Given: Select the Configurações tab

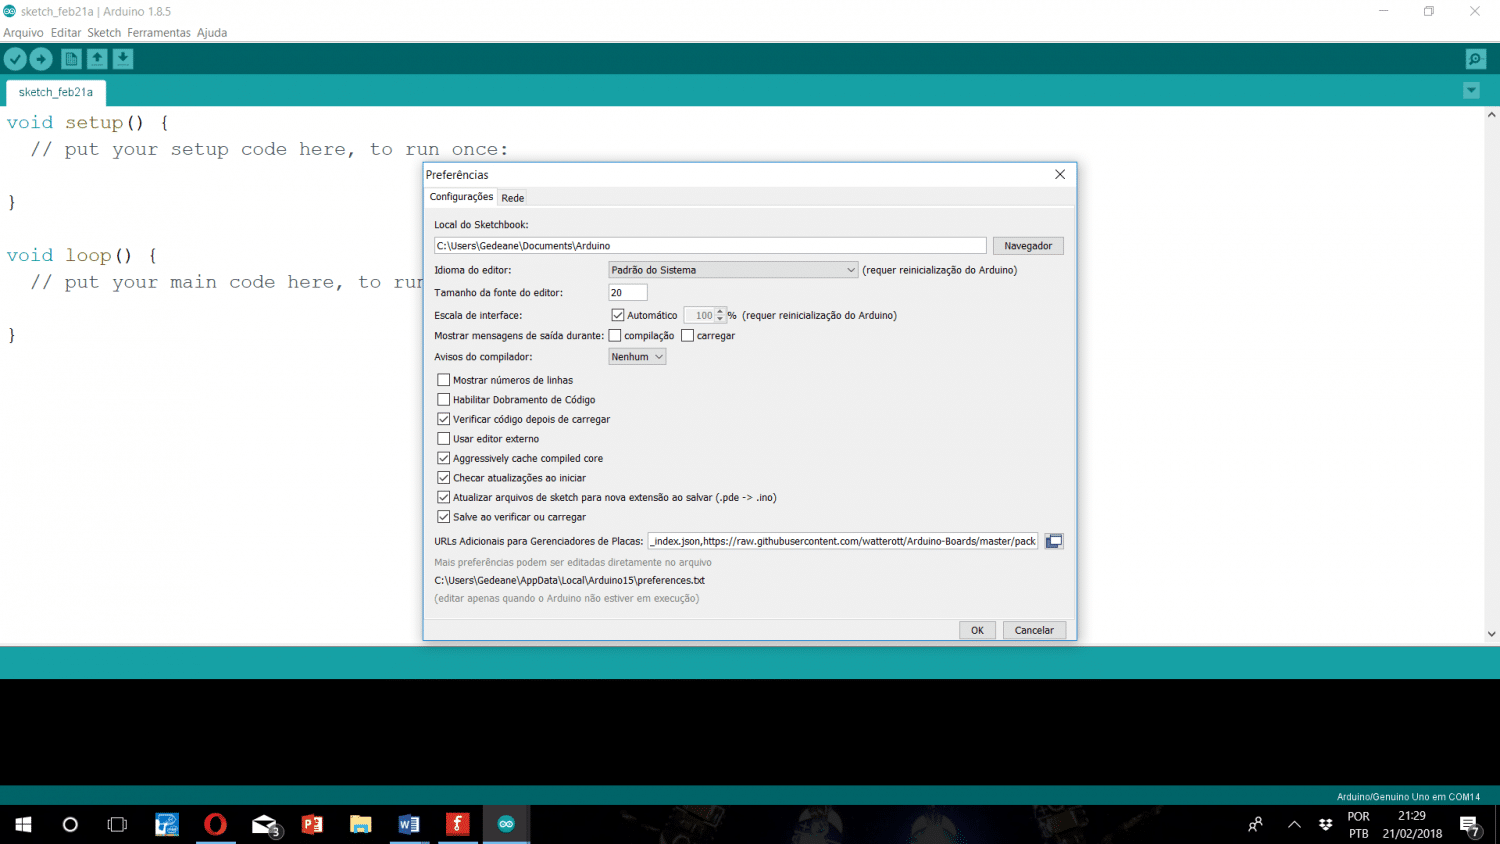Looking at the screenshot, I should (x=461, y=197).
